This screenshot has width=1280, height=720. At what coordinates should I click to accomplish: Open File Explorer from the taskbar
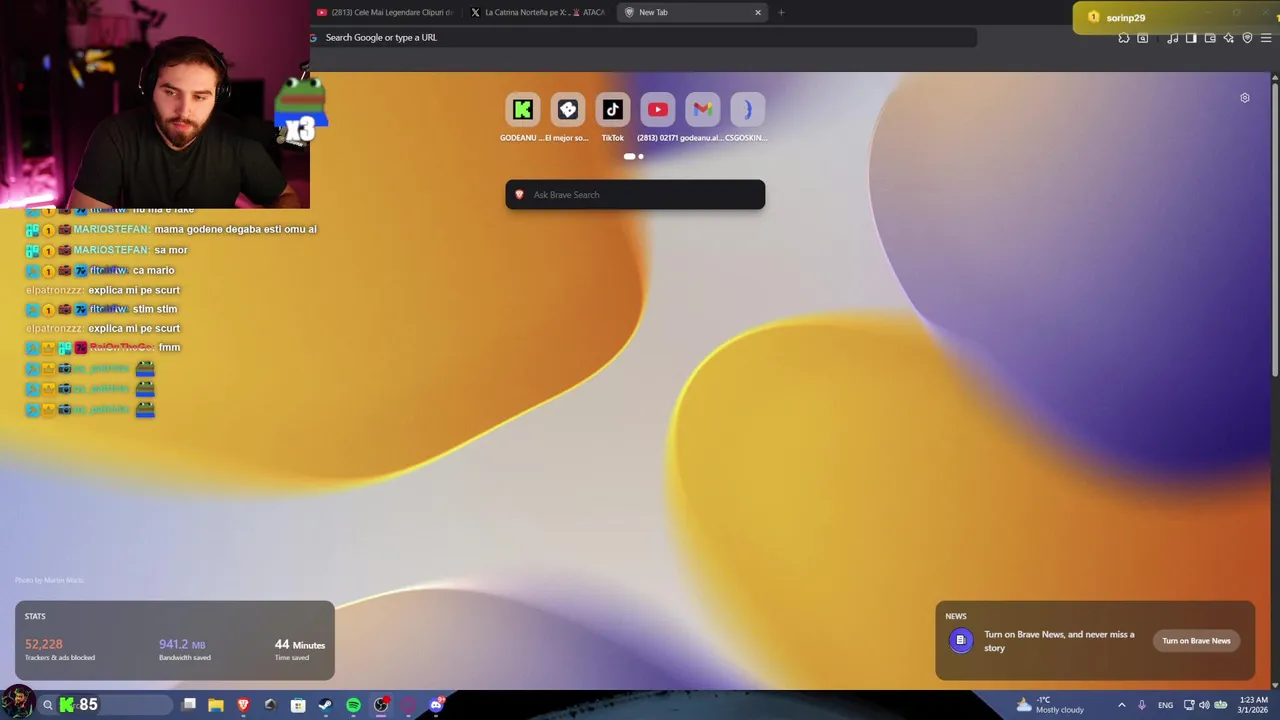pyautogui.click(x=216, y=705)
